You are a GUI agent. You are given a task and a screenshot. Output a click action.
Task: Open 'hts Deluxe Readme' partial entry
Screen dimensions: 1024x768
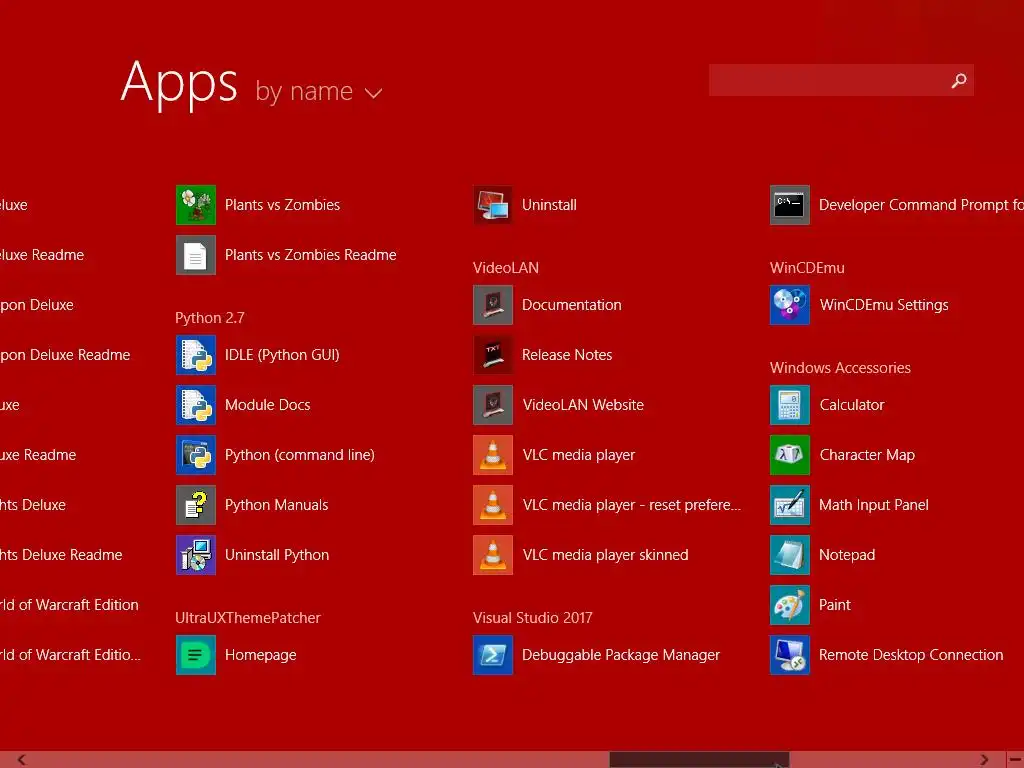pyautogui.click(x=61, y=555)
